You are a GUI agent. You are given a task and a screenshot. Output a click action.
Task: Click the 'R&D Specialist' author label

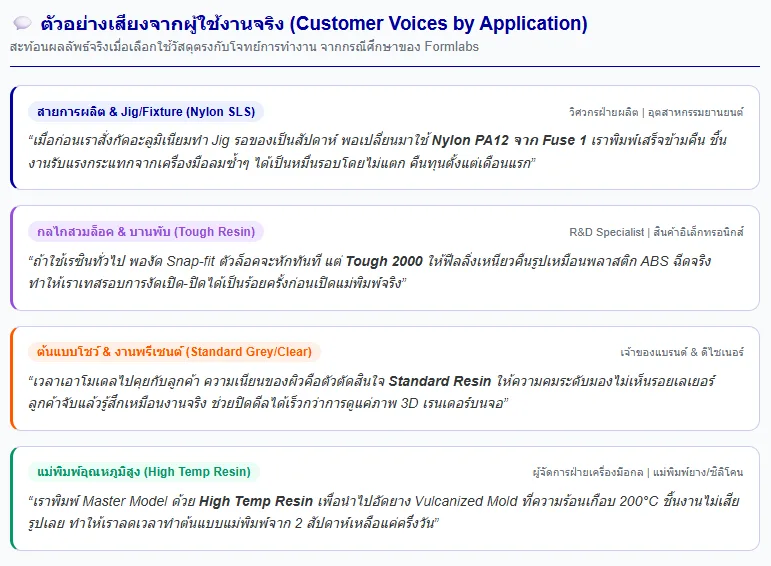tap(656, 232)
